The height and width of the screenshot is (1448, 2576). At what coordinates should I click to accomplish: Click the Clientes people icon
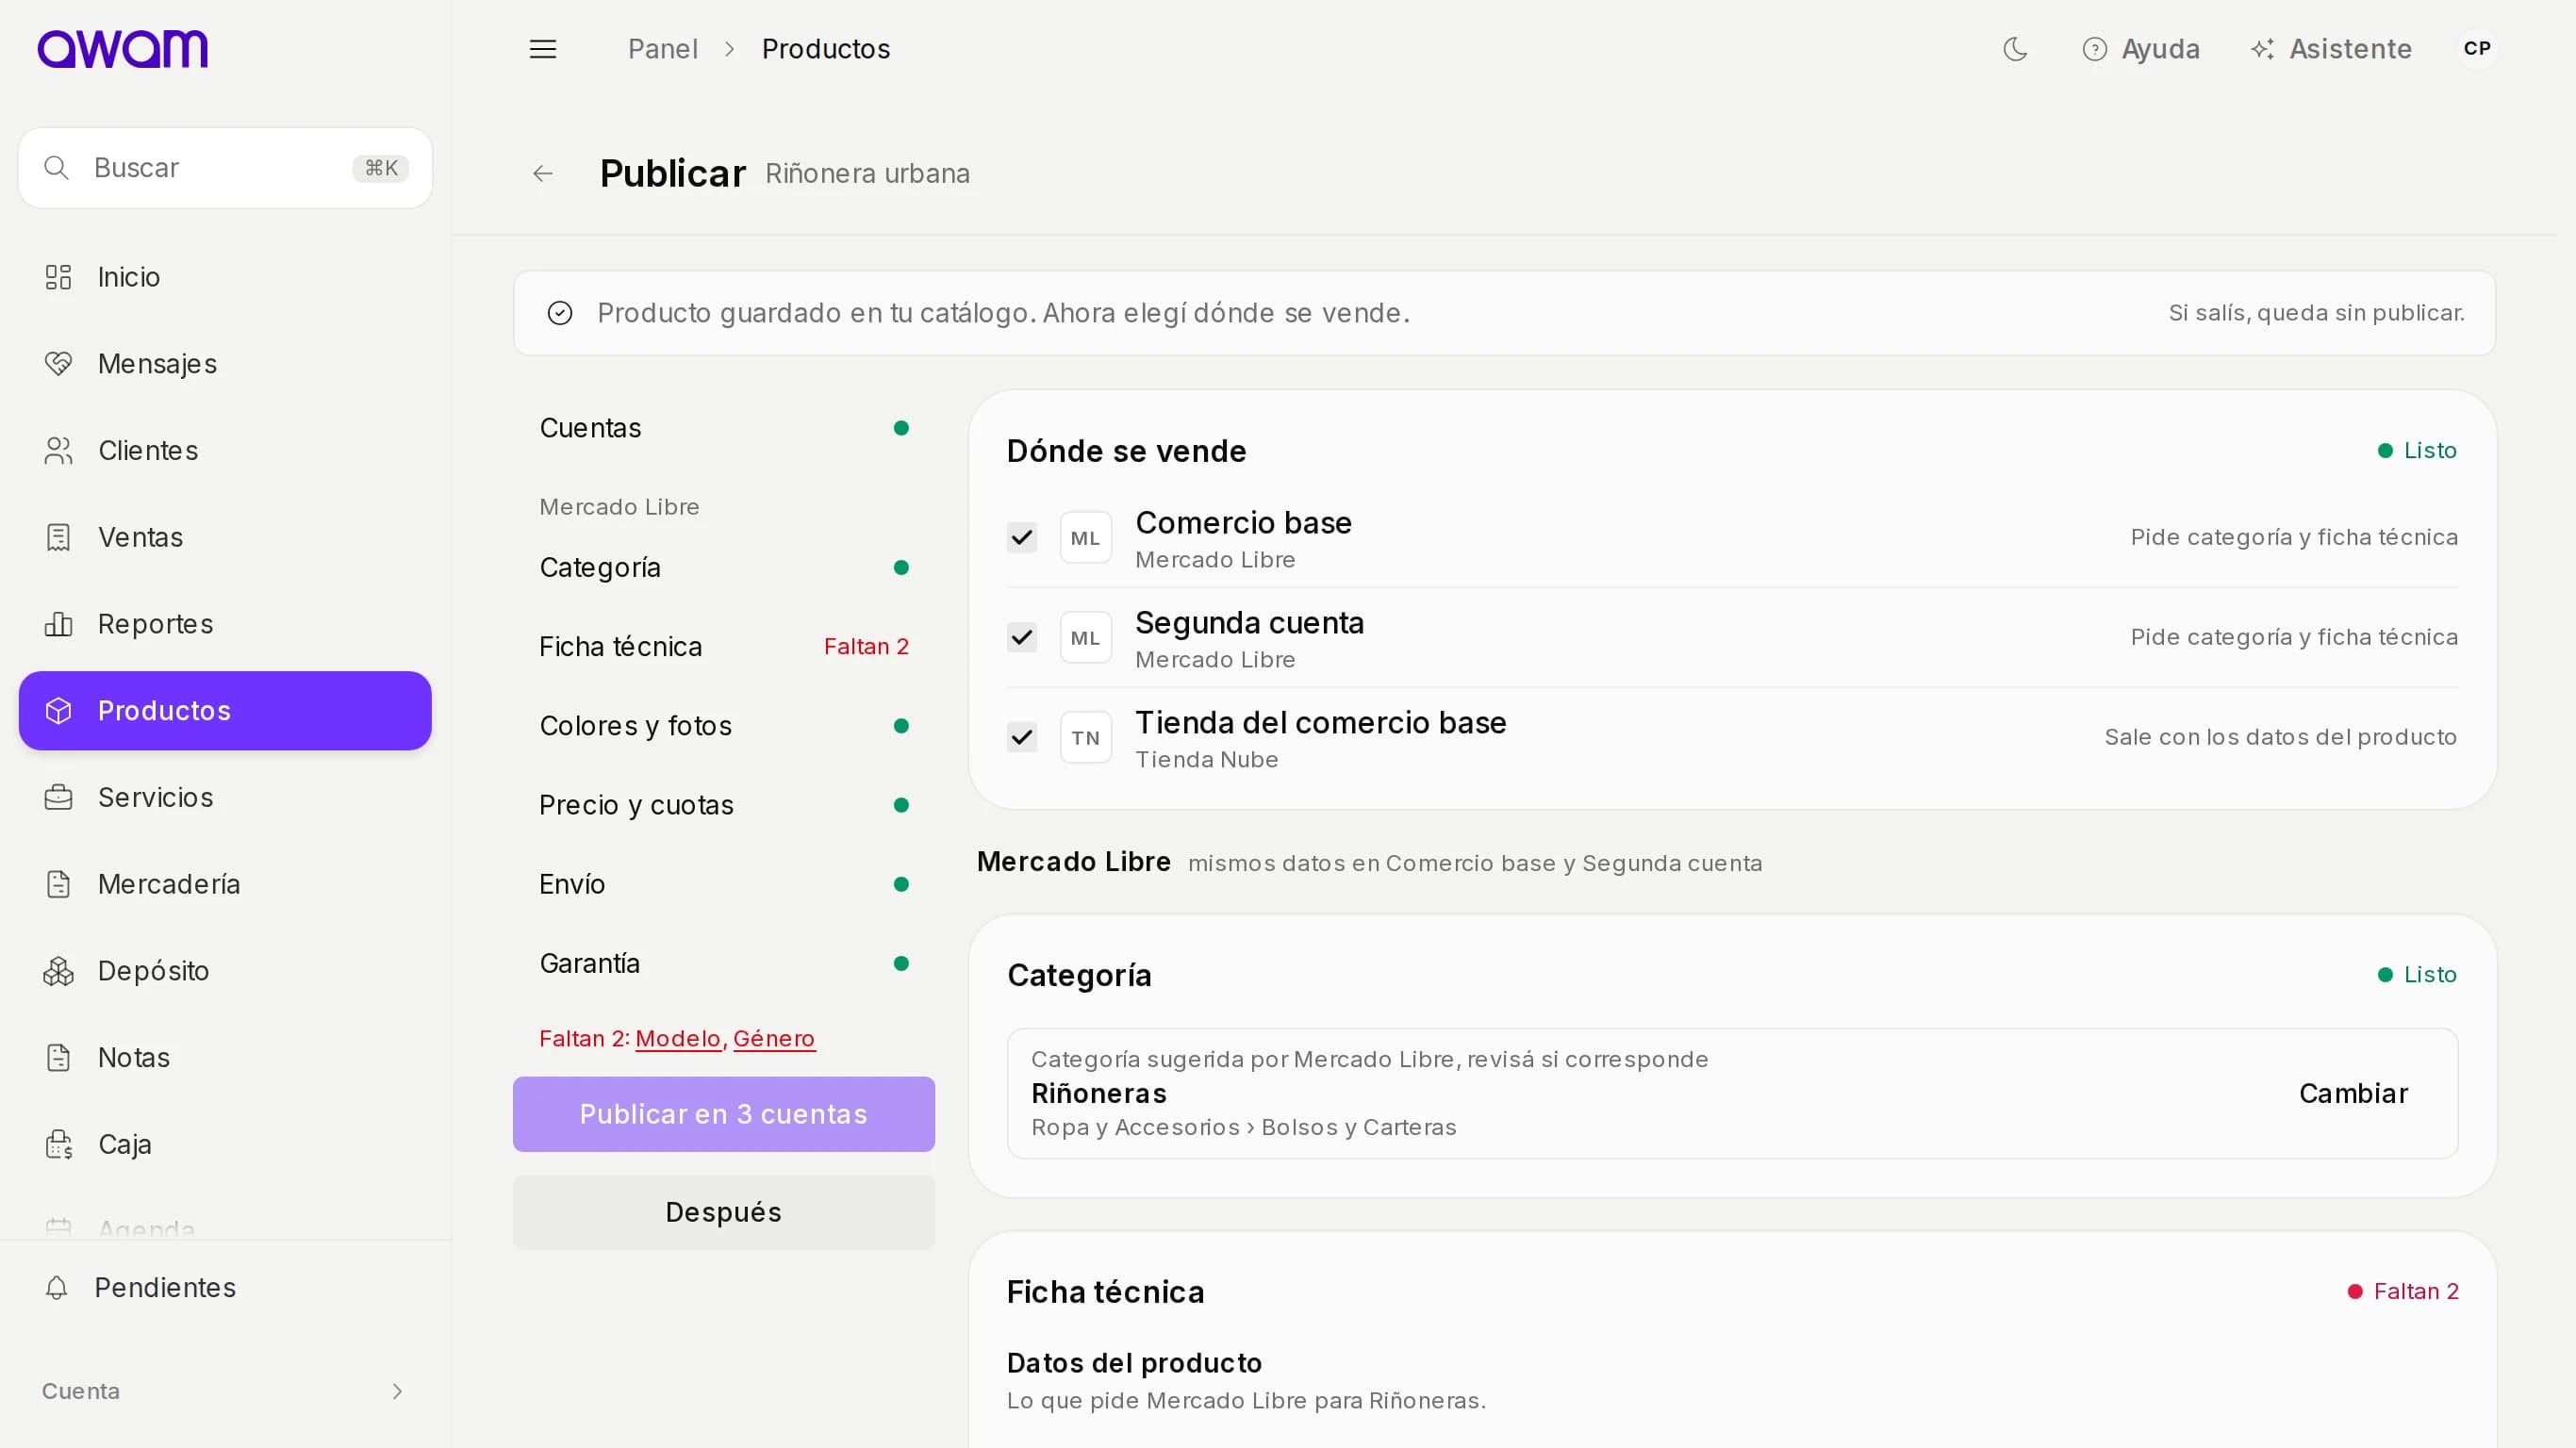[x=58, y=451]
